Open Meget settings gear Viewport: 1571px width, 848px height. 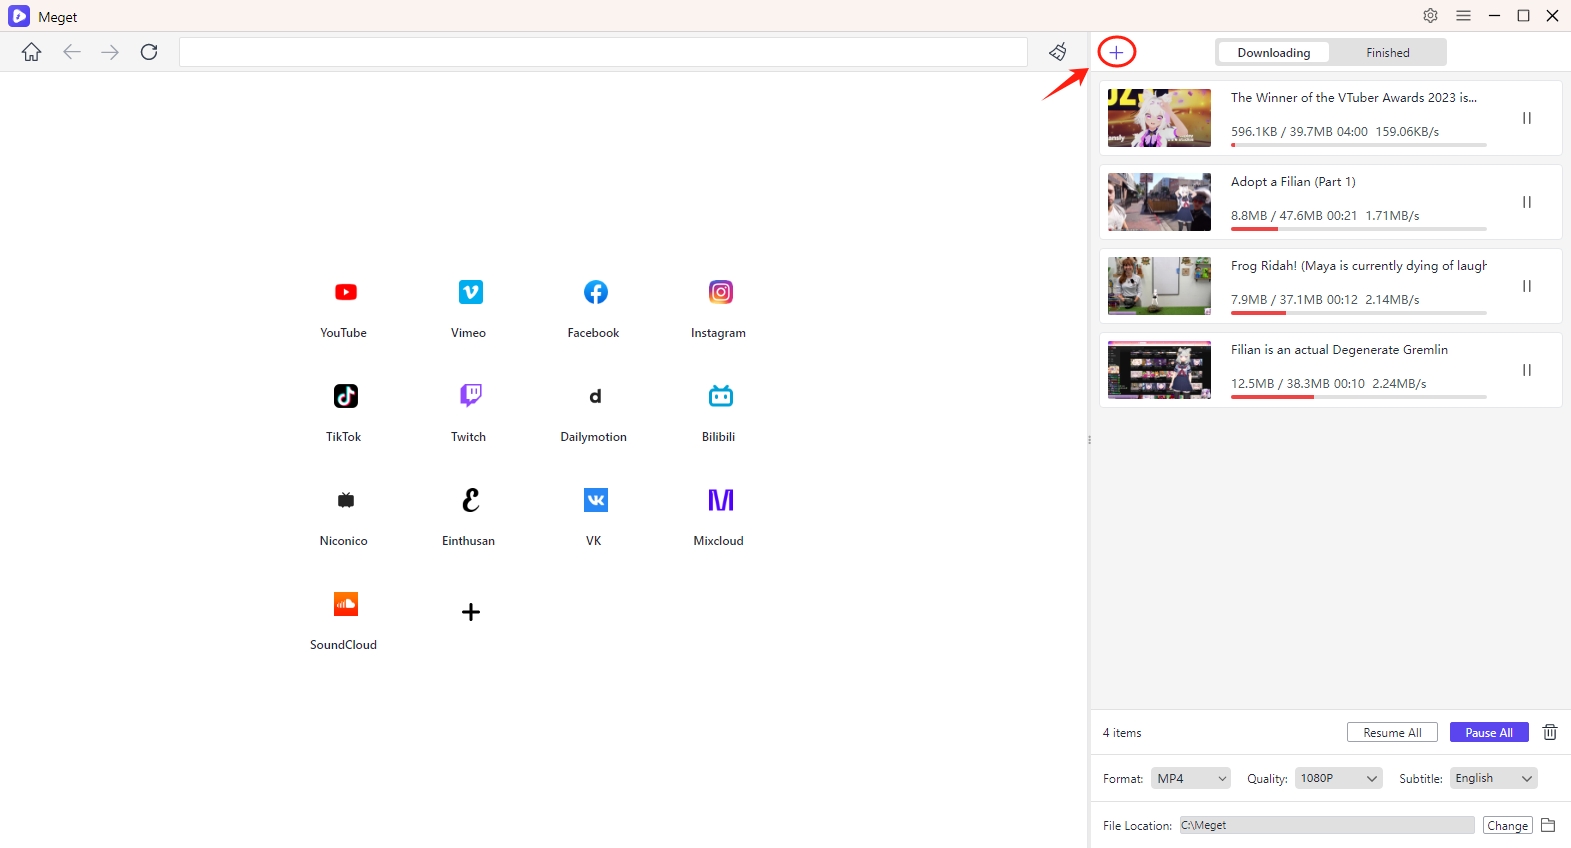[1431, 16]
